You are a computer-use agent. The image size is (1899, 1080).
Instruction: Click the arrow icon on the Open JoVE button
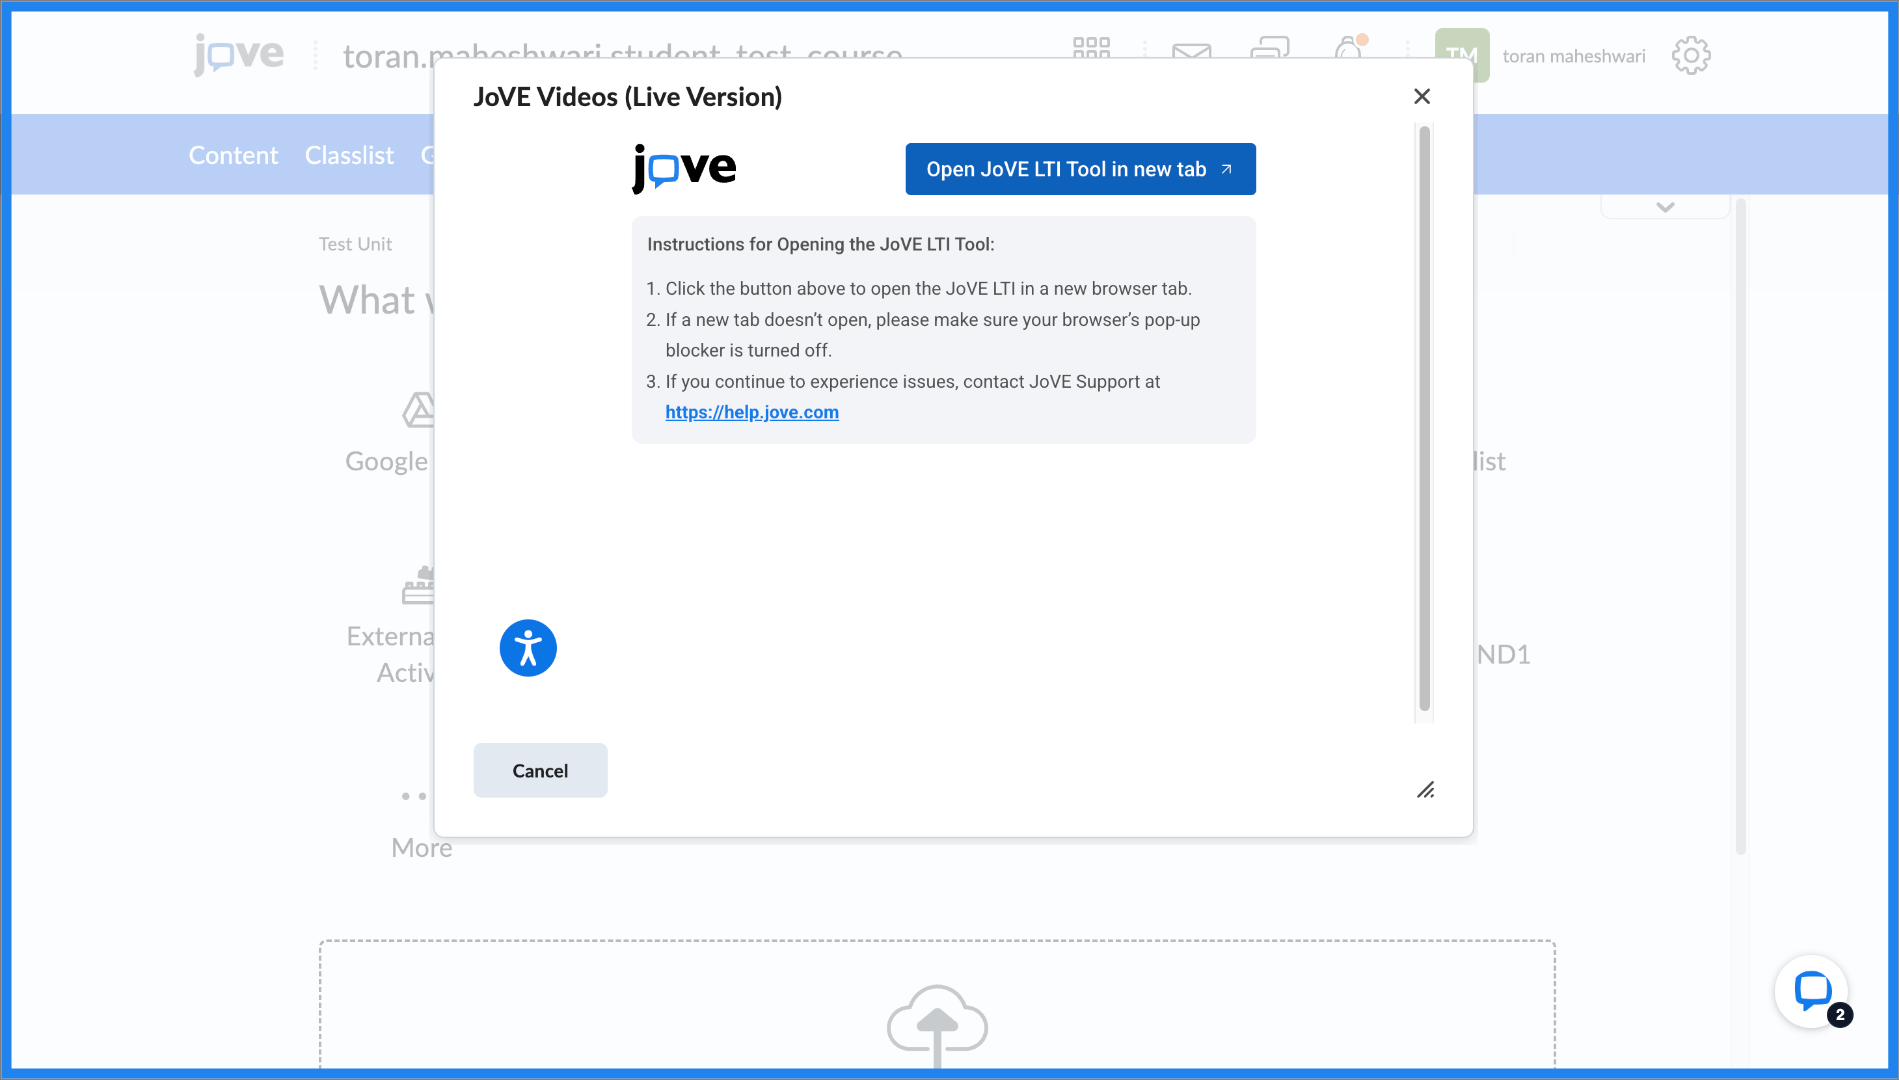[x=1226, y=169]
